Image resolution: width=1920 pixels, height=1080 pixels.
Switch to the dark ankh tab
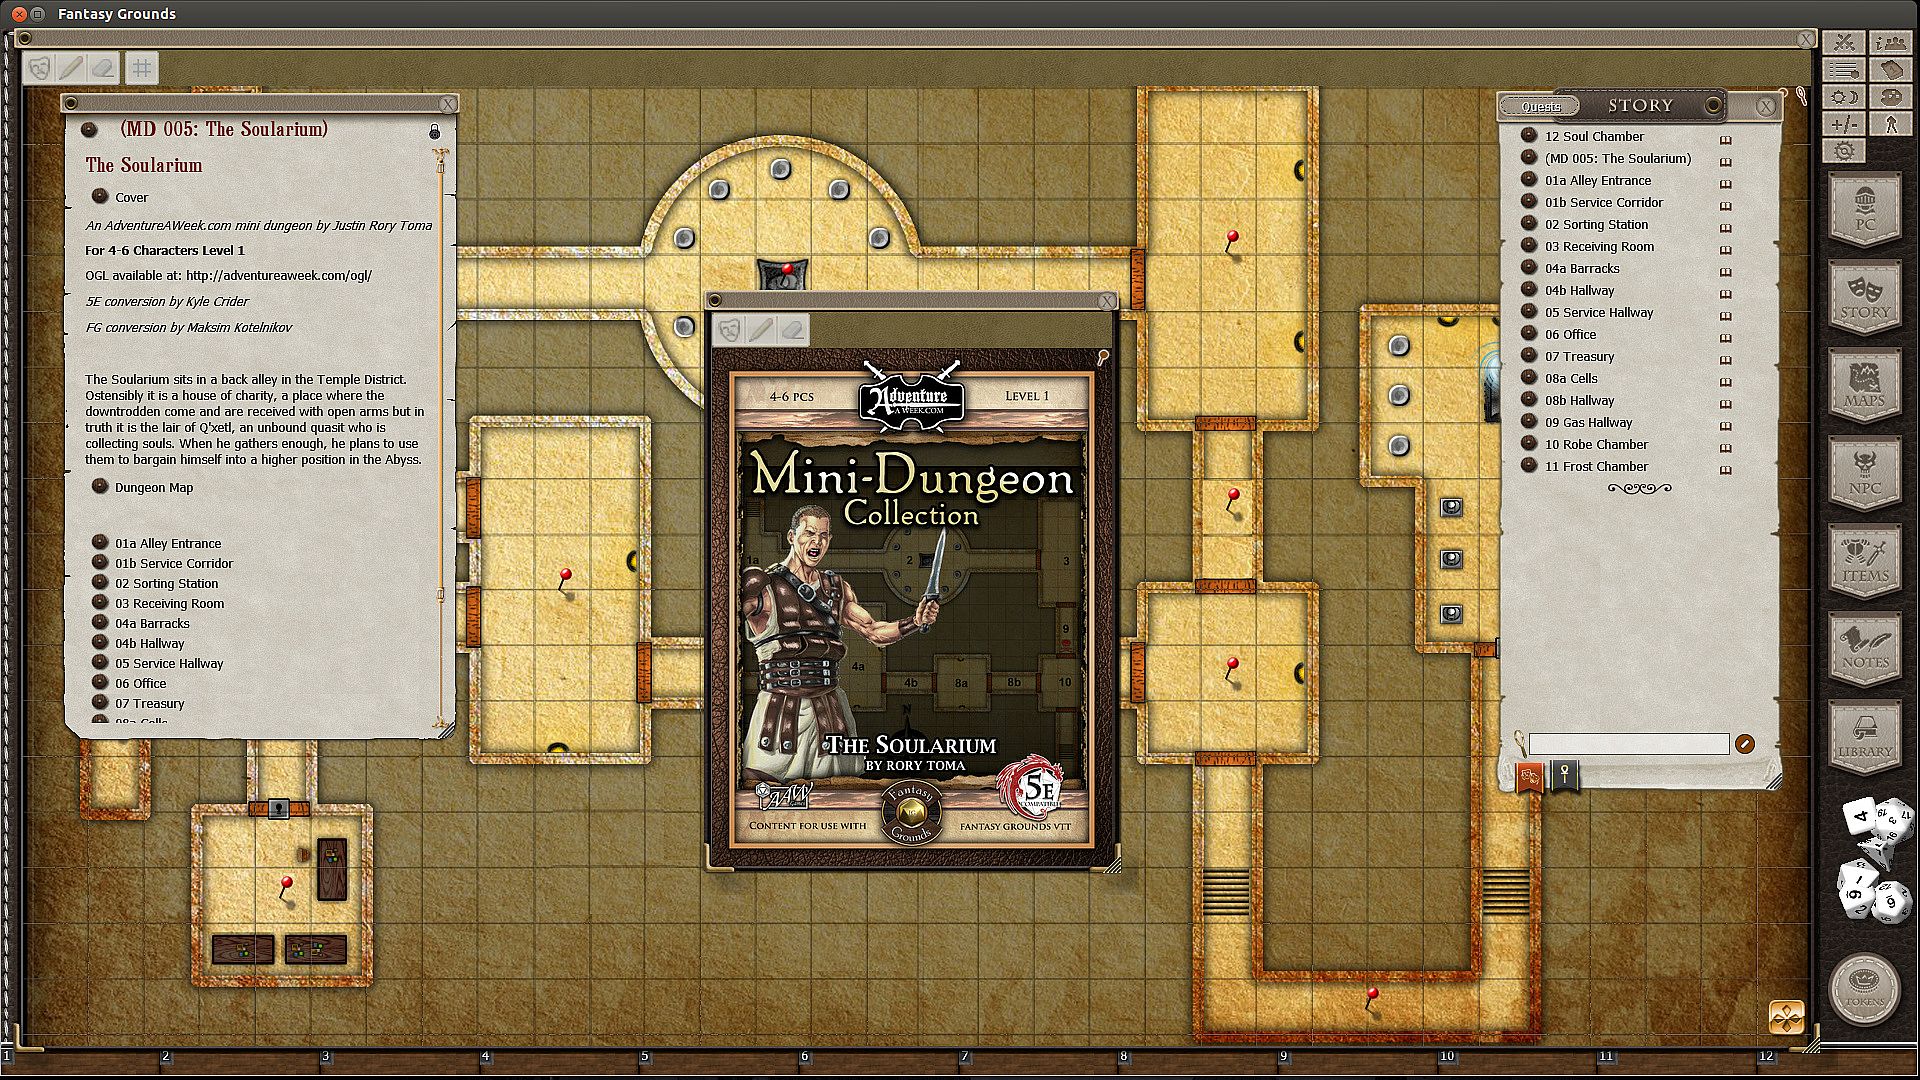coord(1565,775)
